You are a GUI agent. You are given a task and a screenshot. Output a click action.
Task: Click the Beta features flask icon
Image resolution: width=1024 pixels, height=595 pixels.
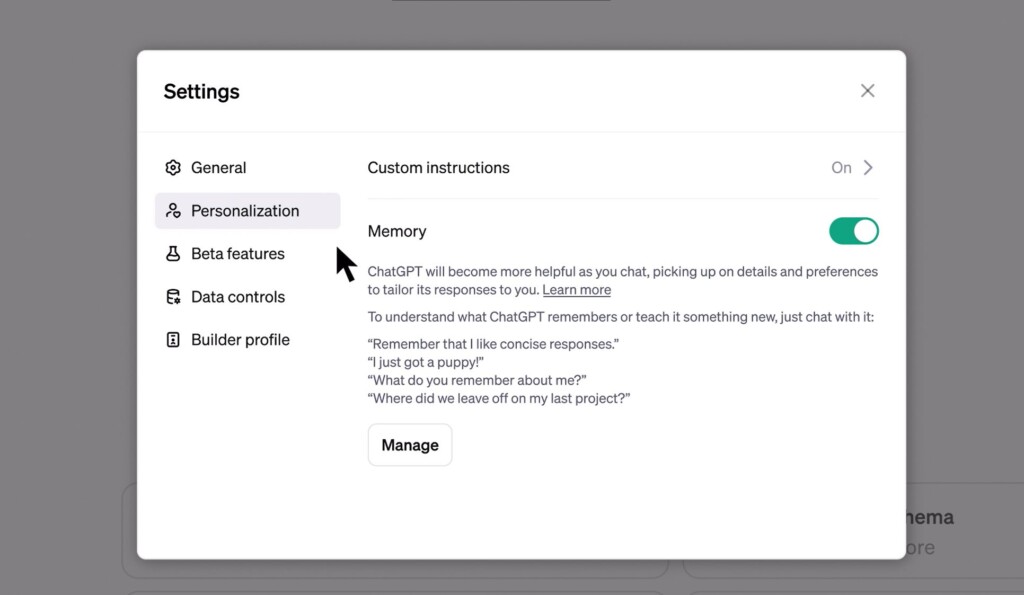[172, 253]
